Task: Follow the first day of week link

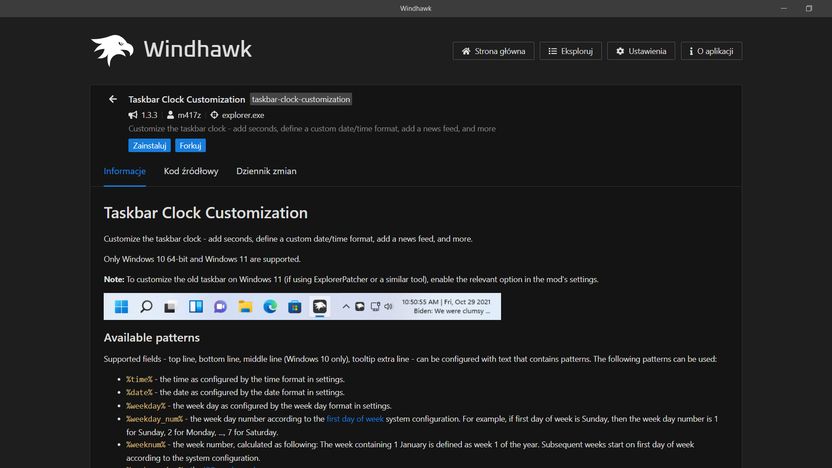Action: 355,419
